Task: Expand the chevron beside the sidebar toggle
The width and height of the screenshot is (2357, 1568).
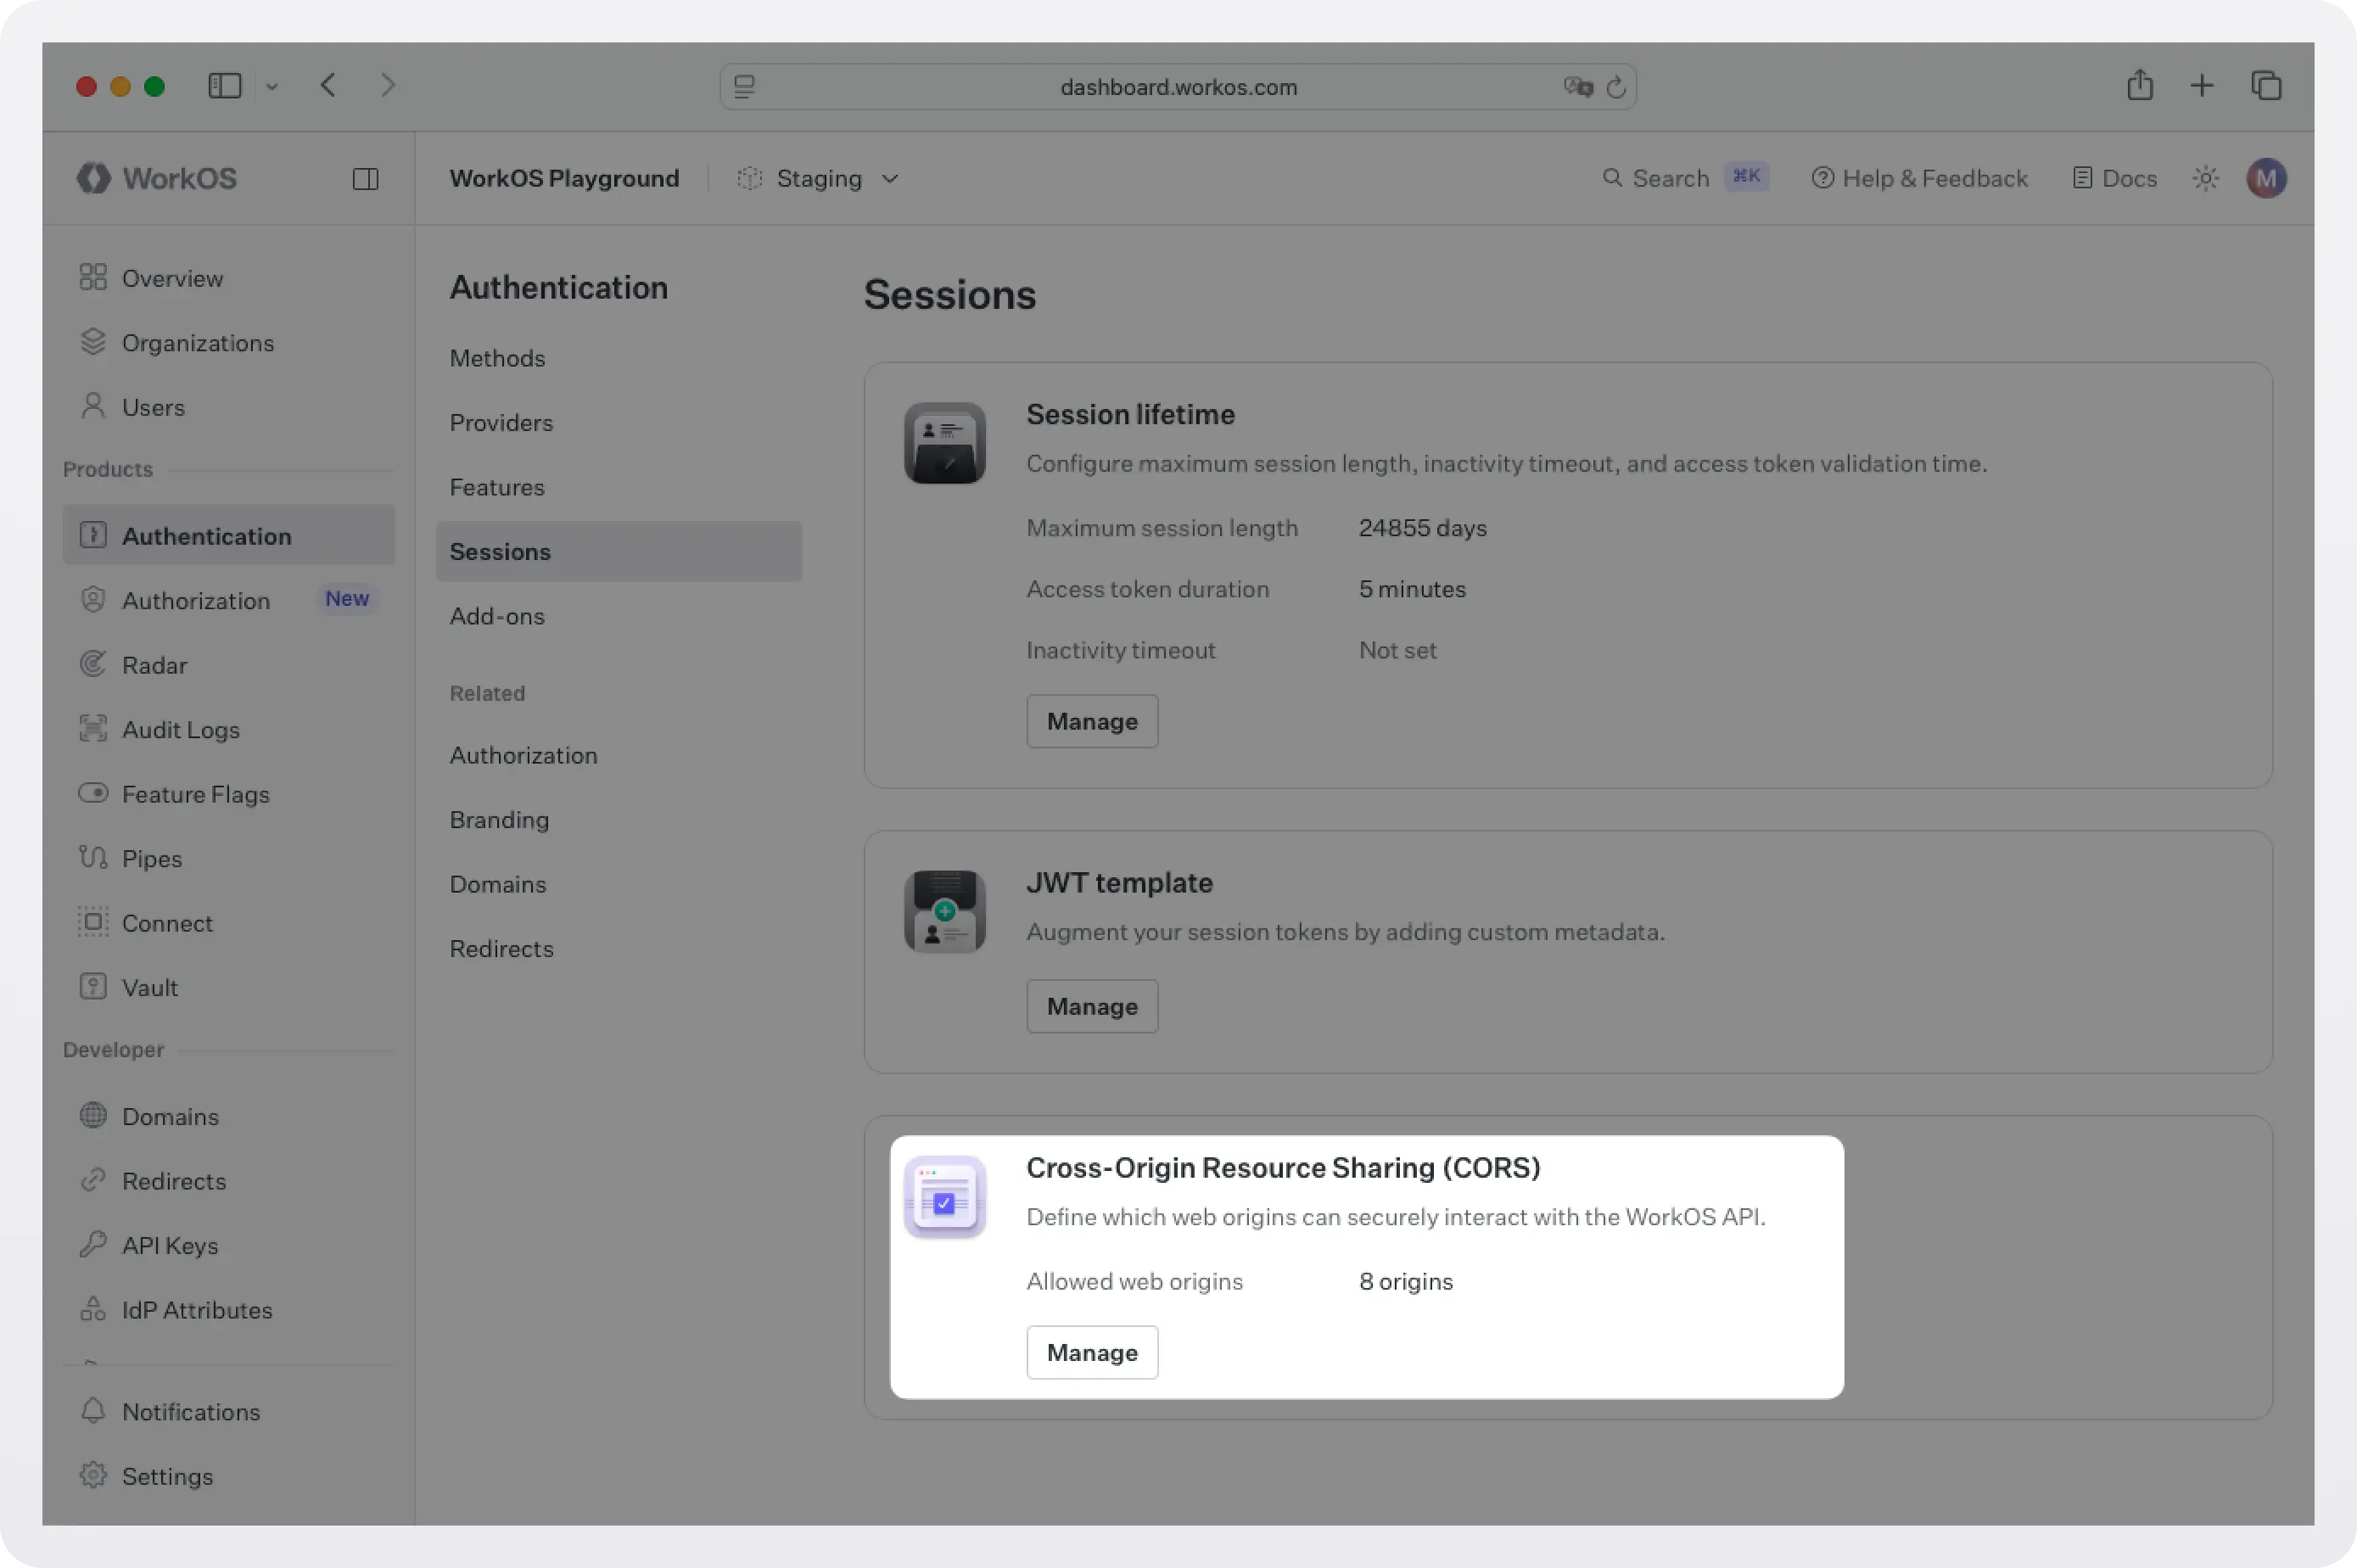Action: (273, 86)
